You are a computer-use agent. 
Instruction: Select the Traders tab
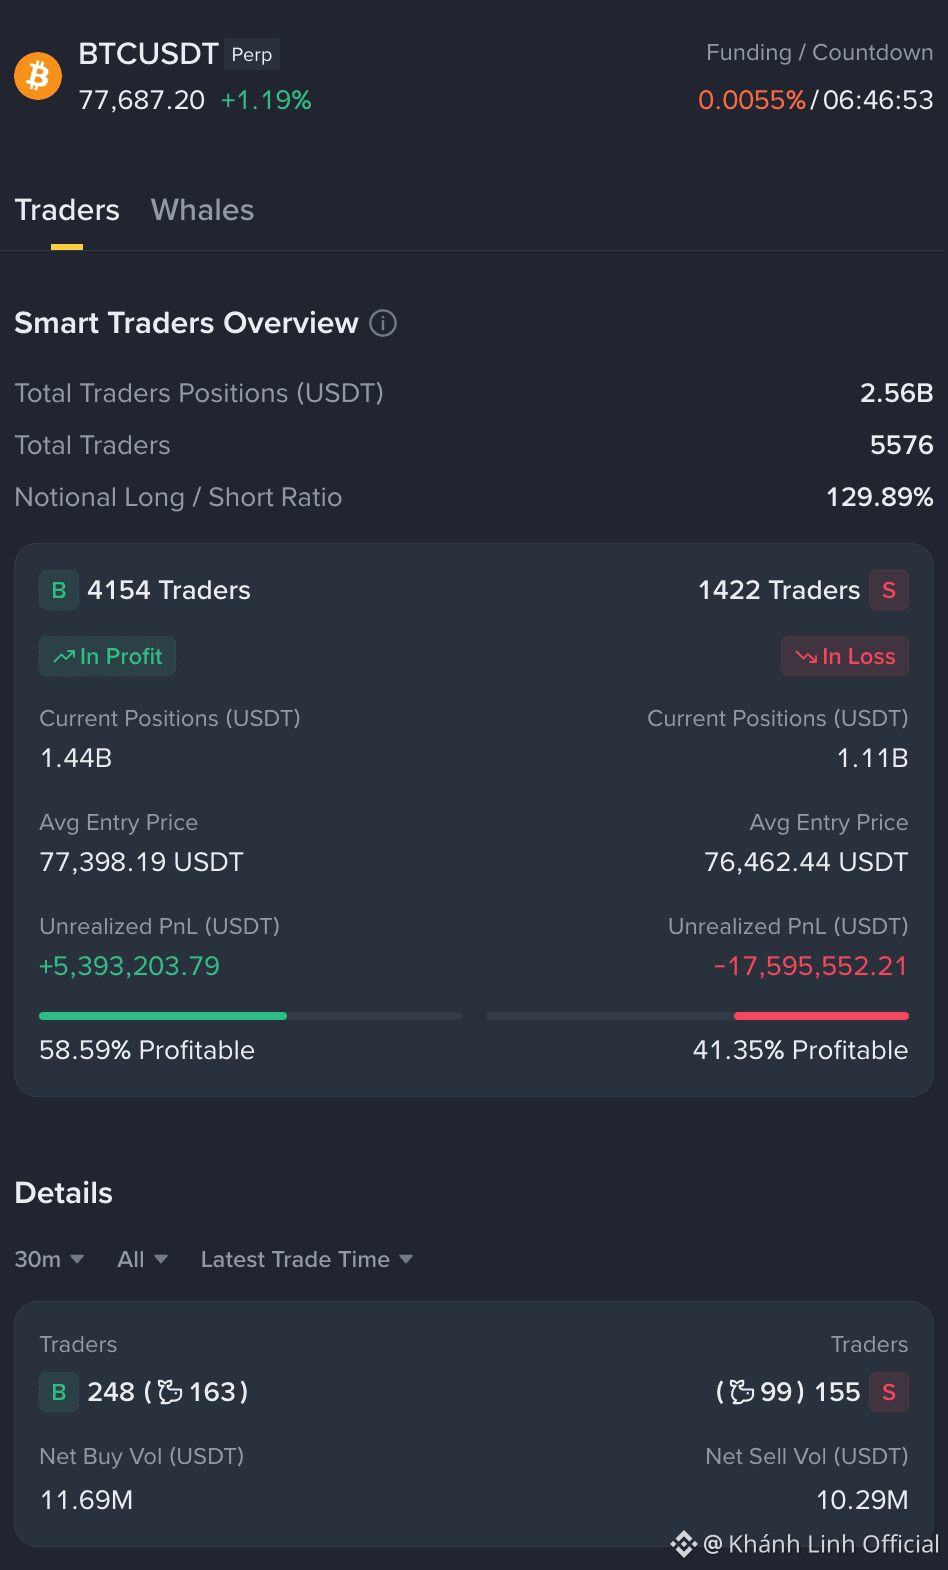[x=67, y=210]
